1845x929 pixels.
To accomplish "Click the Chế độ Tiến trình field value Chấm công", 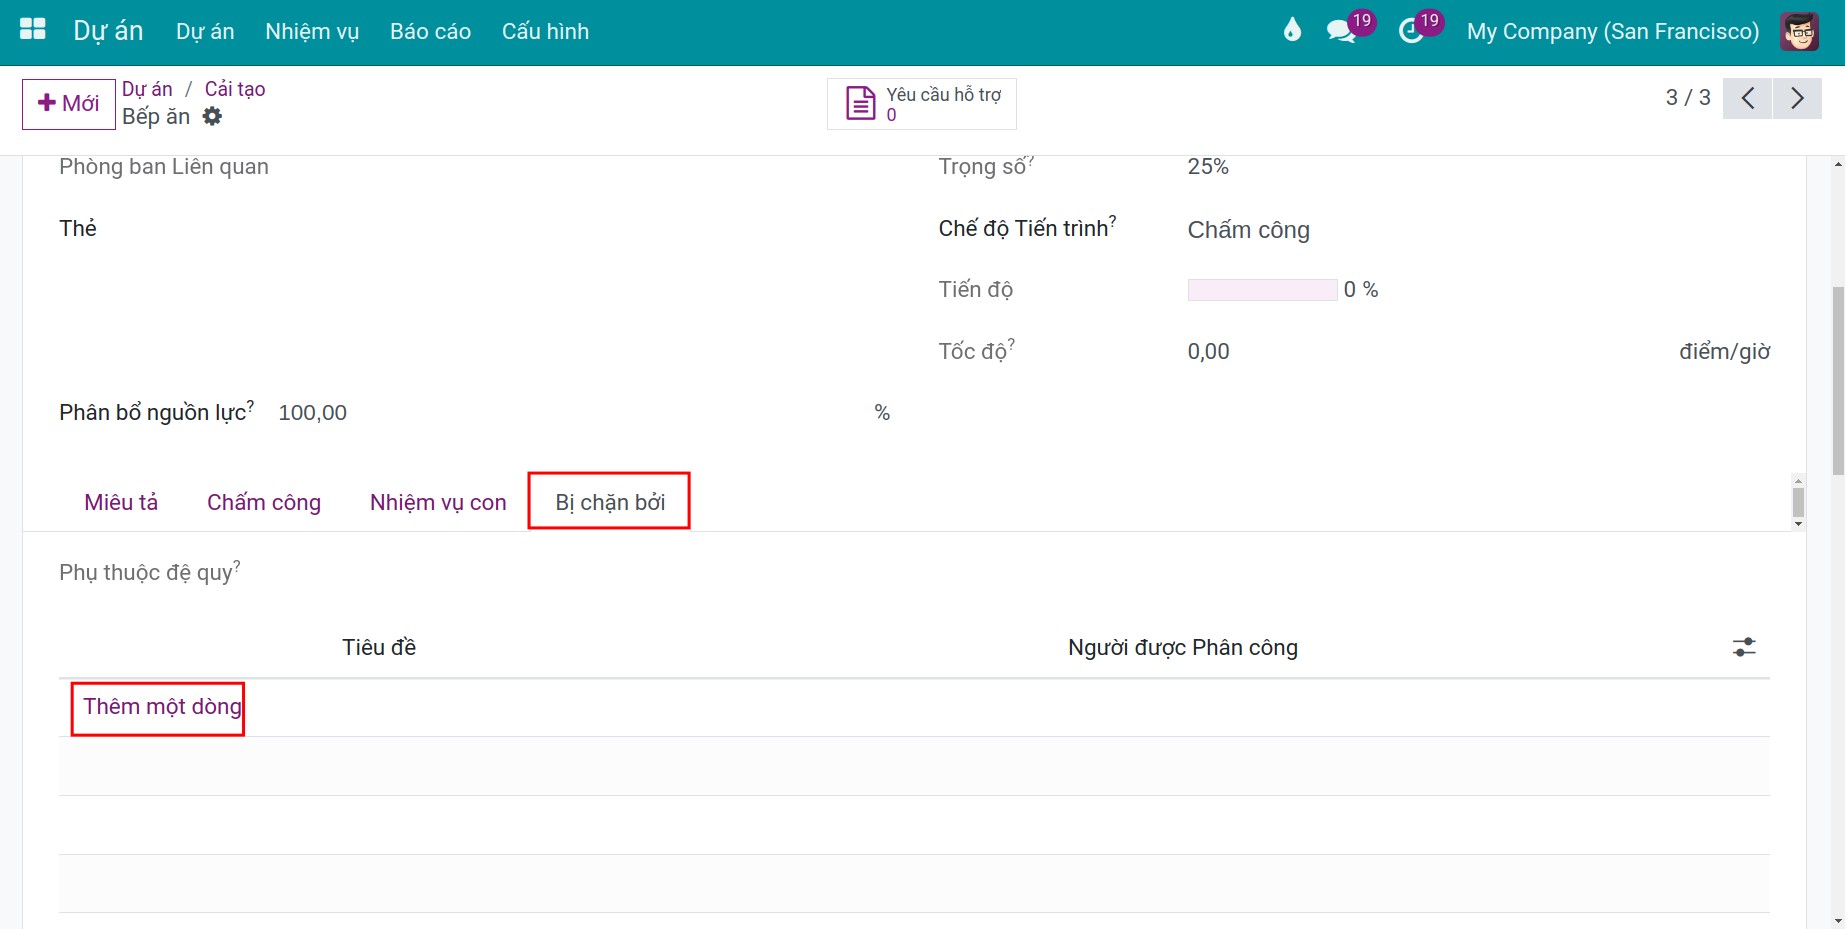I will pyautogui.click(x=1248, y=230).
